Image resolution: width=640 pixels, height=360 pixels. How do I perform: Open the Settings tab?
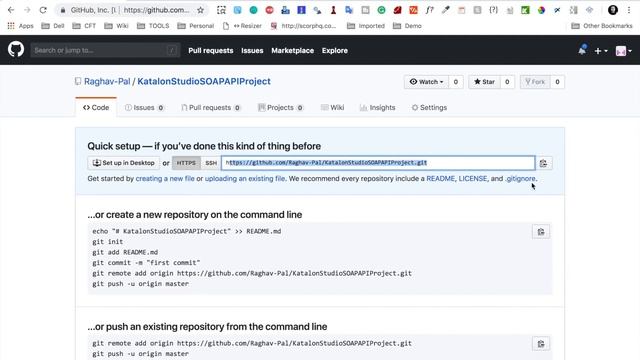[429, 107]
